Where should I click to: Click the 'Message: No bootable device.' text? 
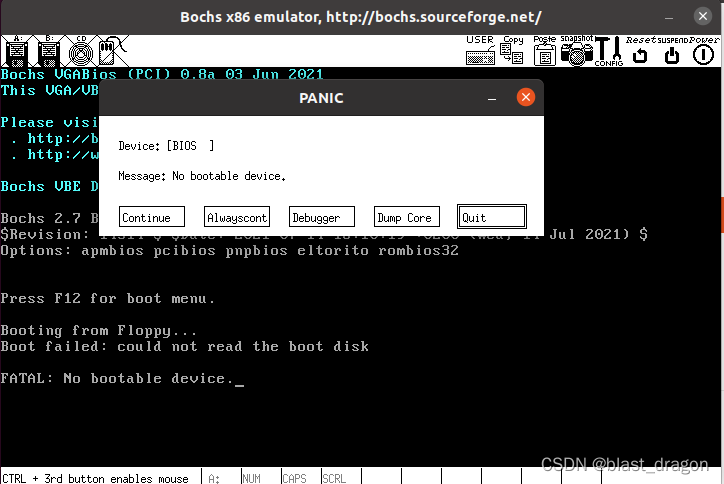(202, 176)
